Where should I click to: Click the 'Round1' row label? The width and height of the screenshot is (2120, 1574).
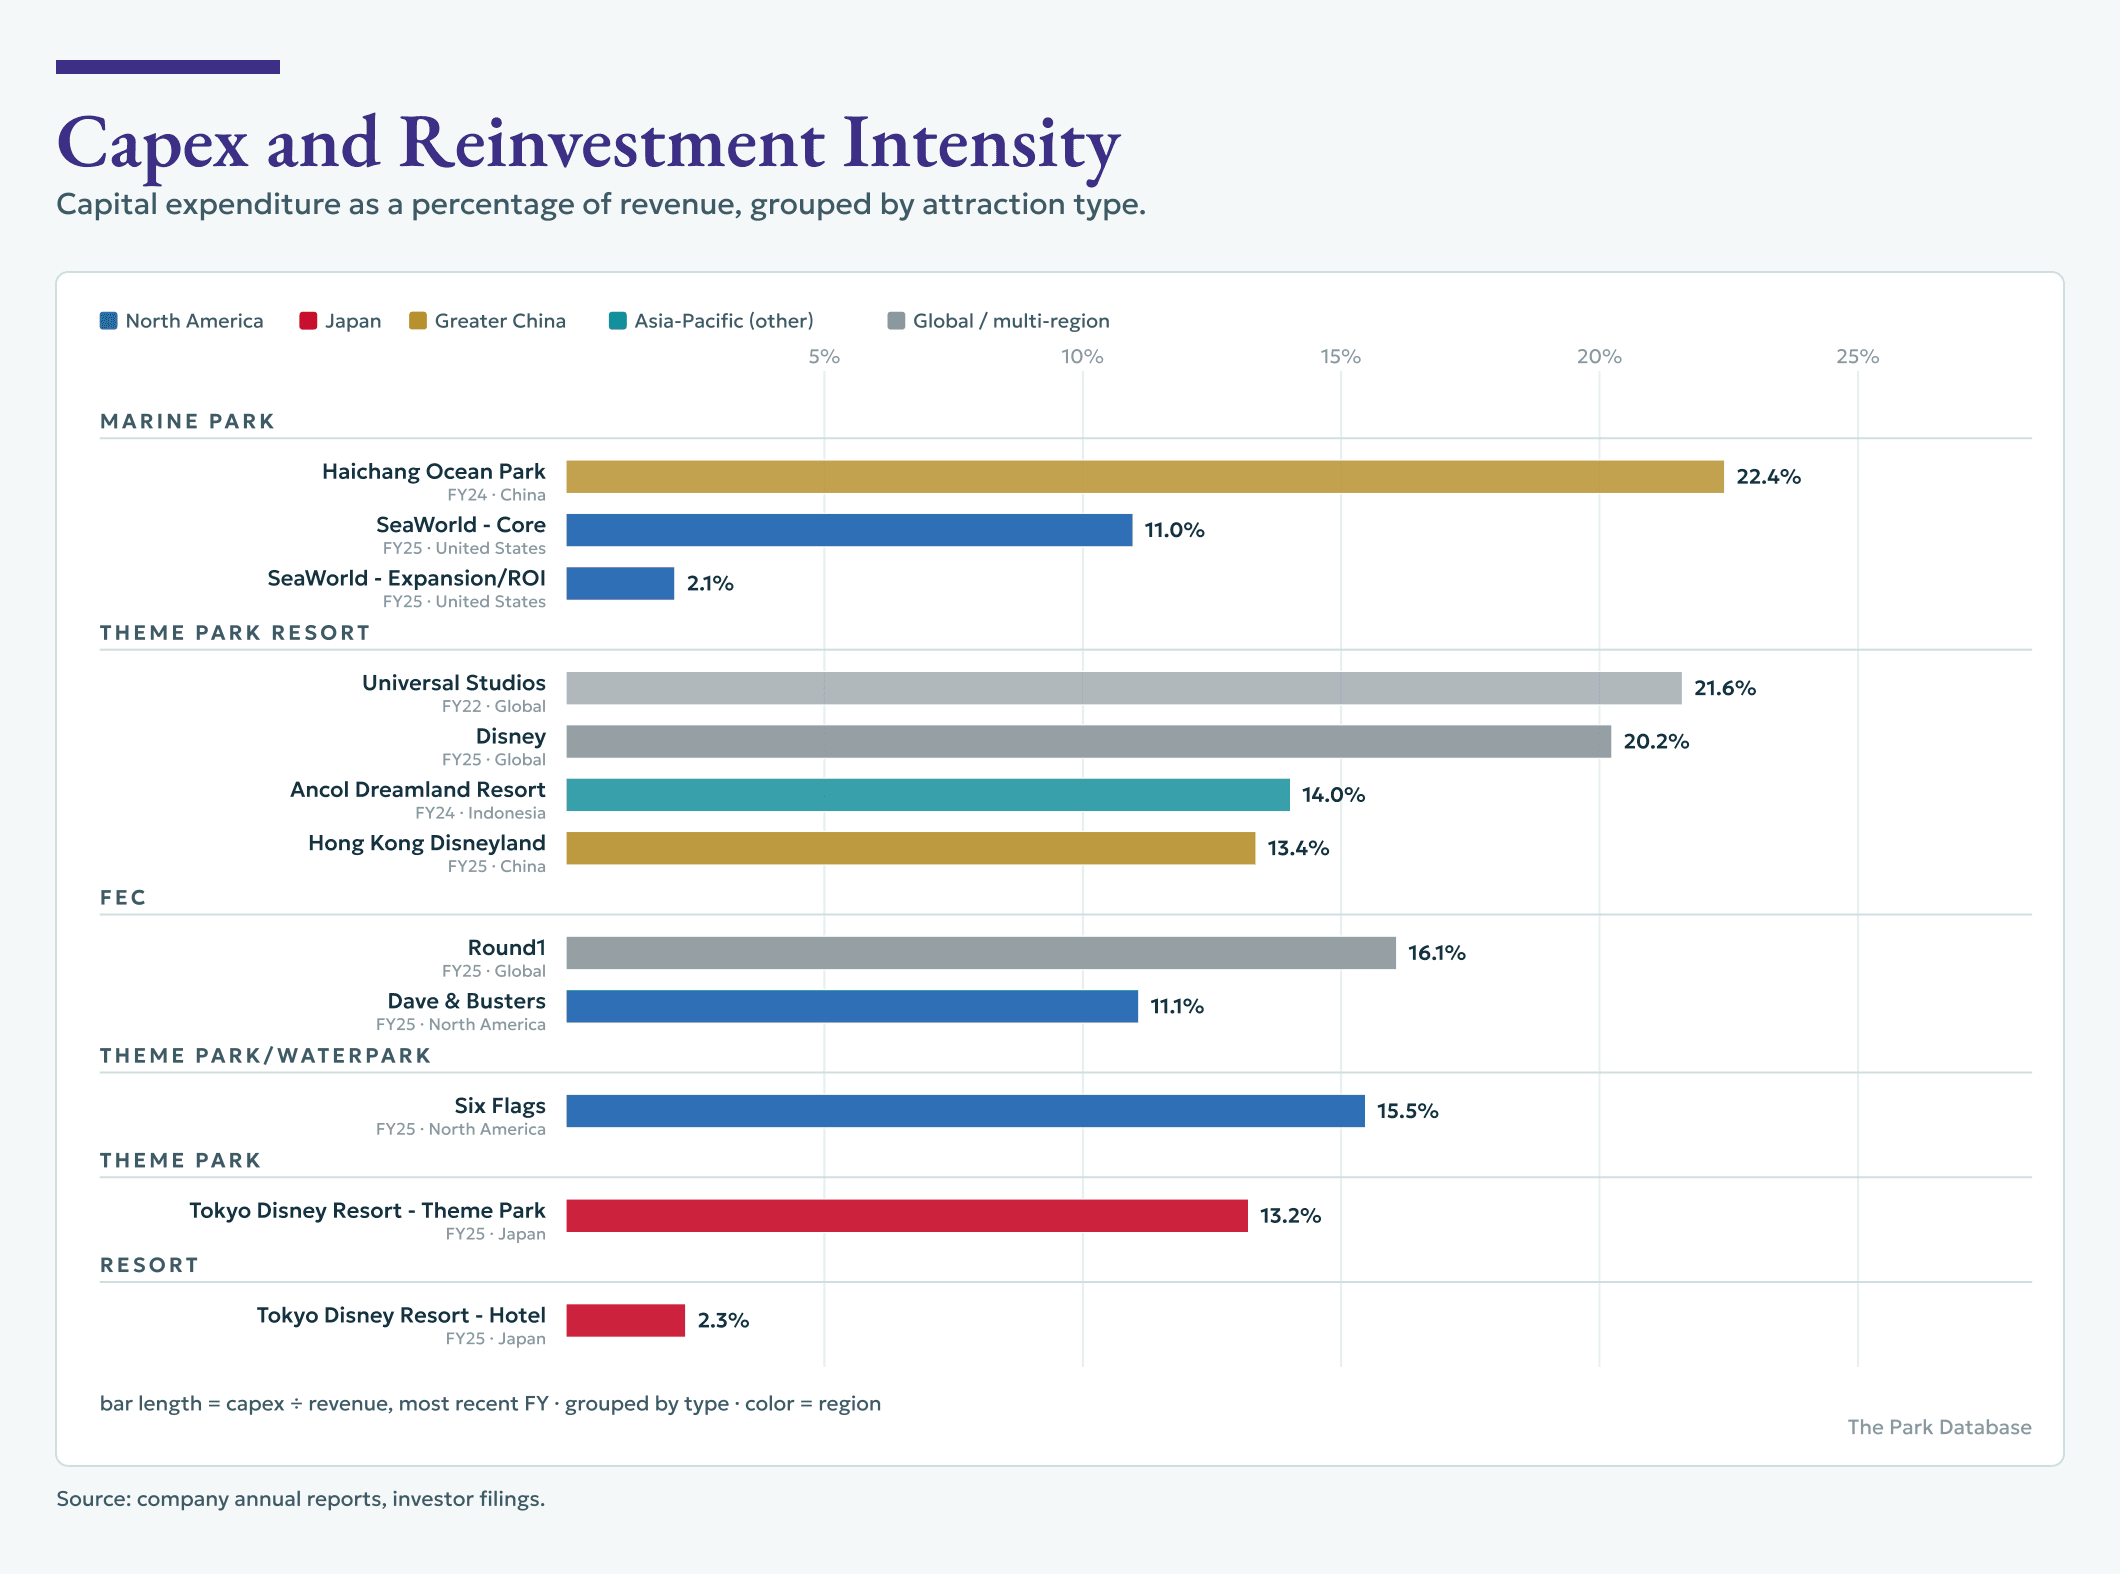pos(507,948)
